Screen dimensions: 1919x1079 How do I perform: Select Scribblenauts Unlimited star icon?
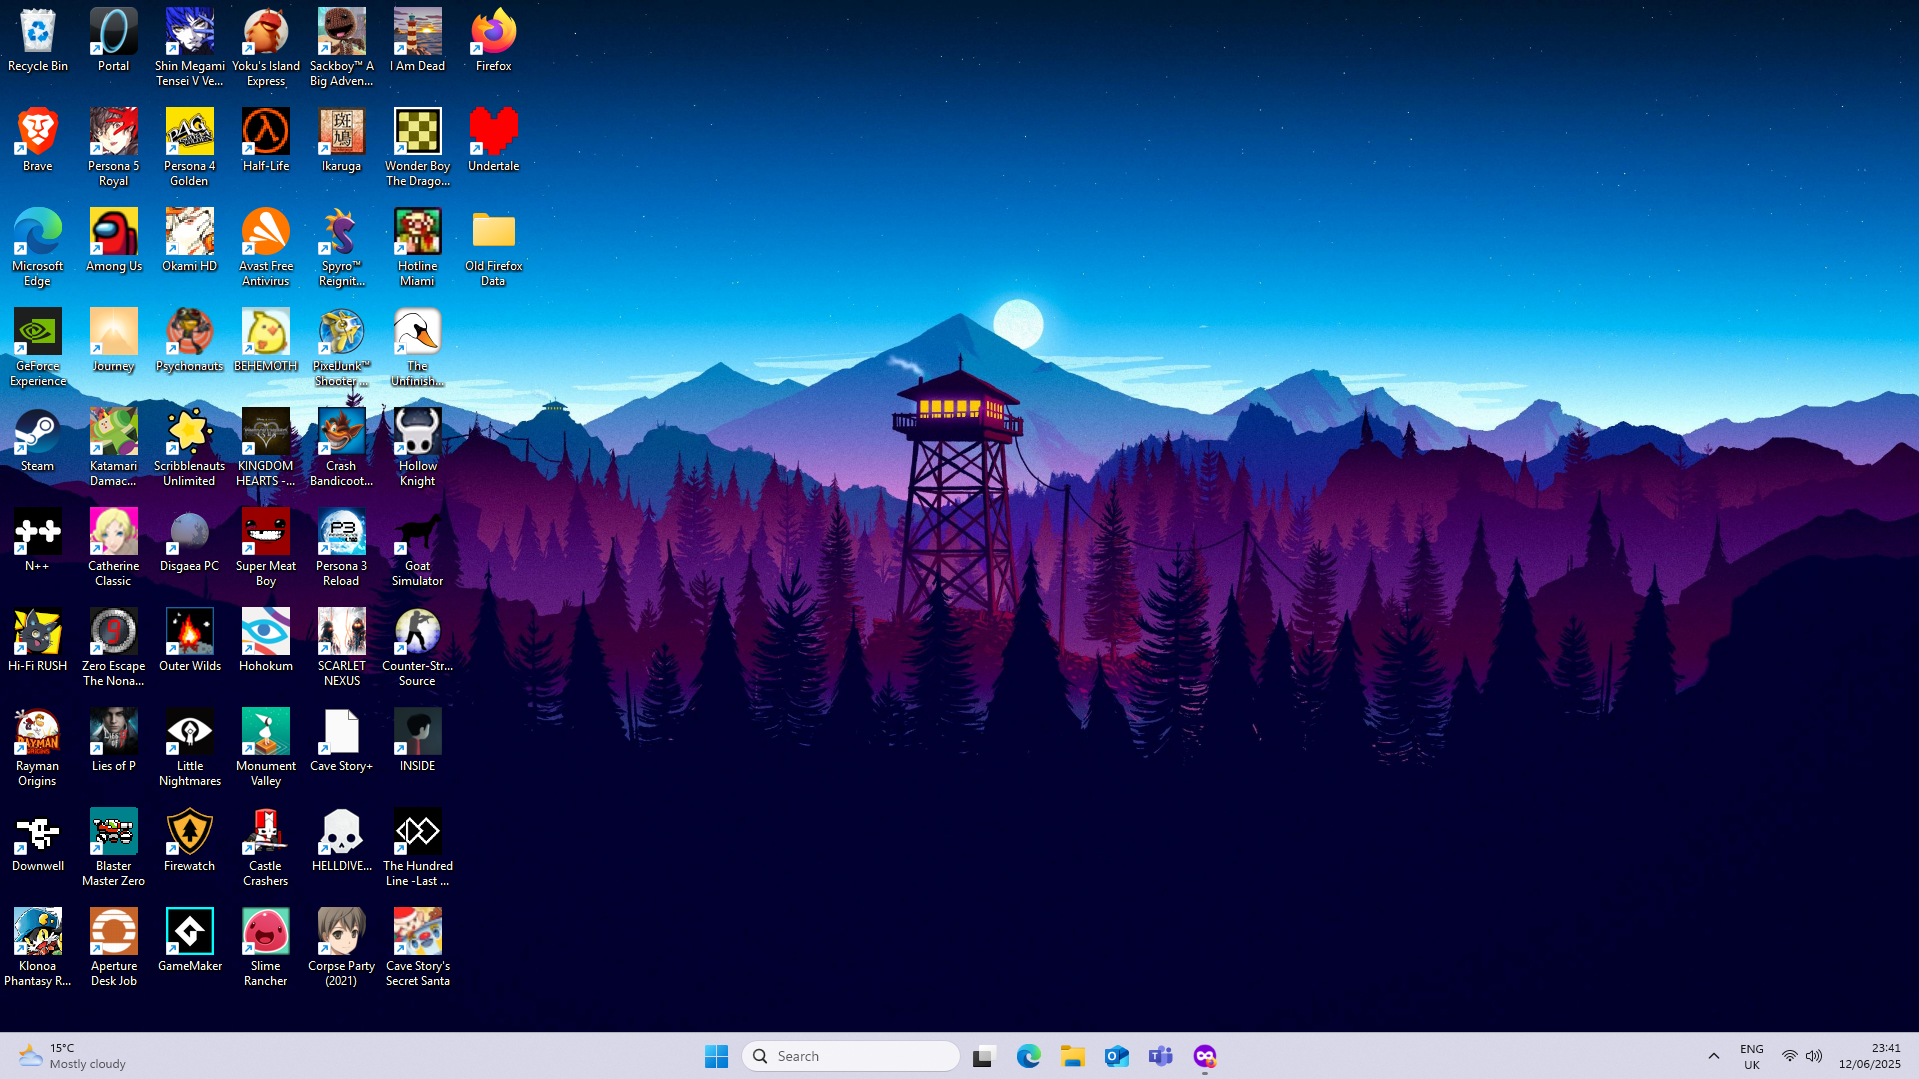[x=190, y=432]
